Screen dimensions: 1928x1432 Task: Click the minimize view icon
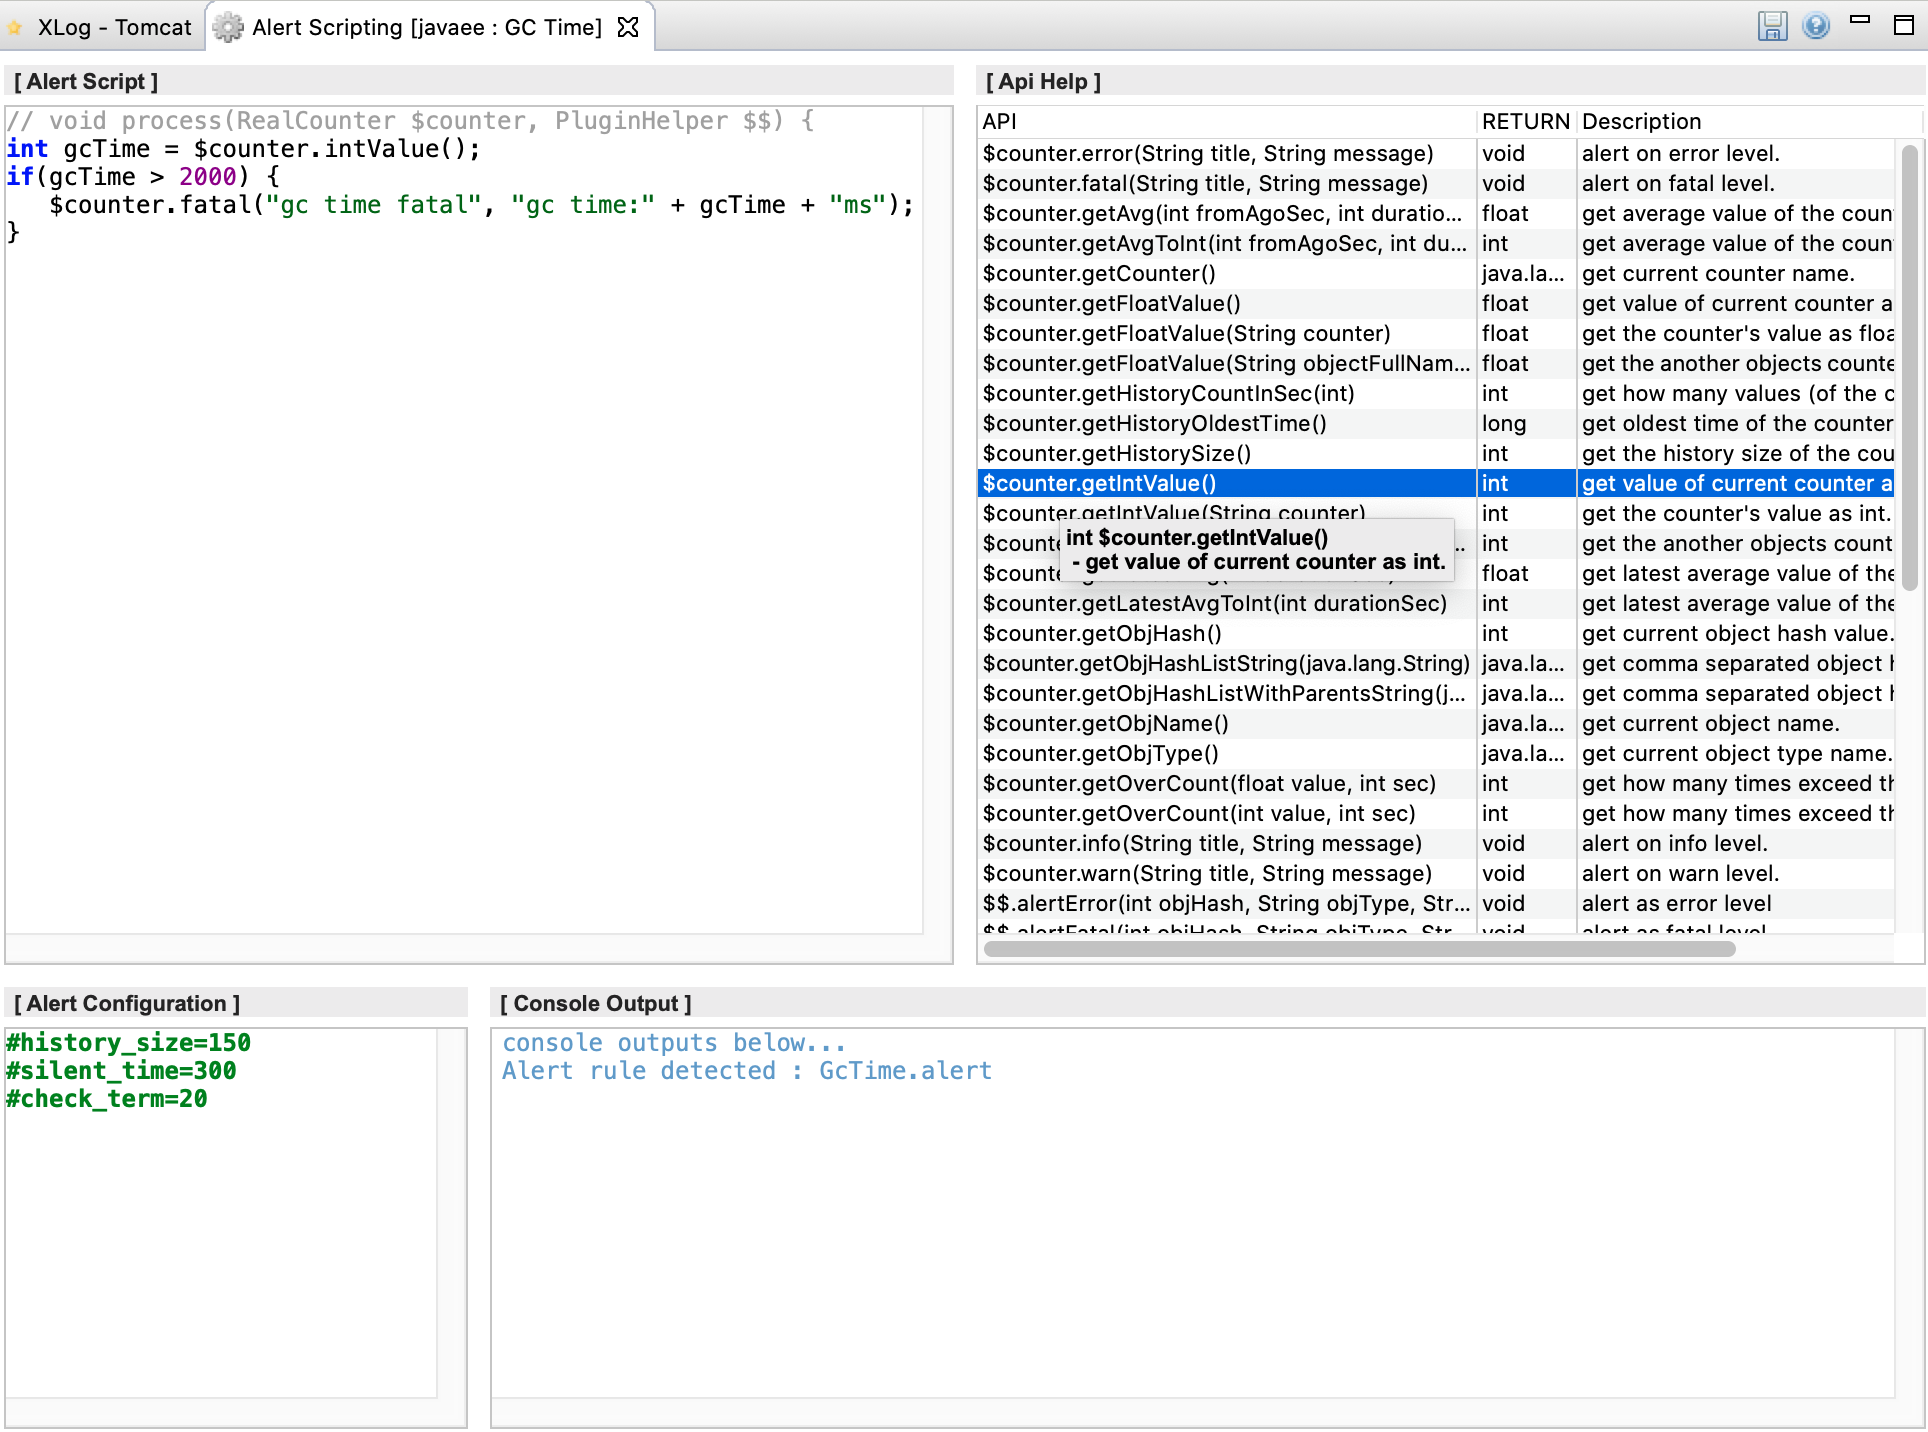pos(1860,20)
